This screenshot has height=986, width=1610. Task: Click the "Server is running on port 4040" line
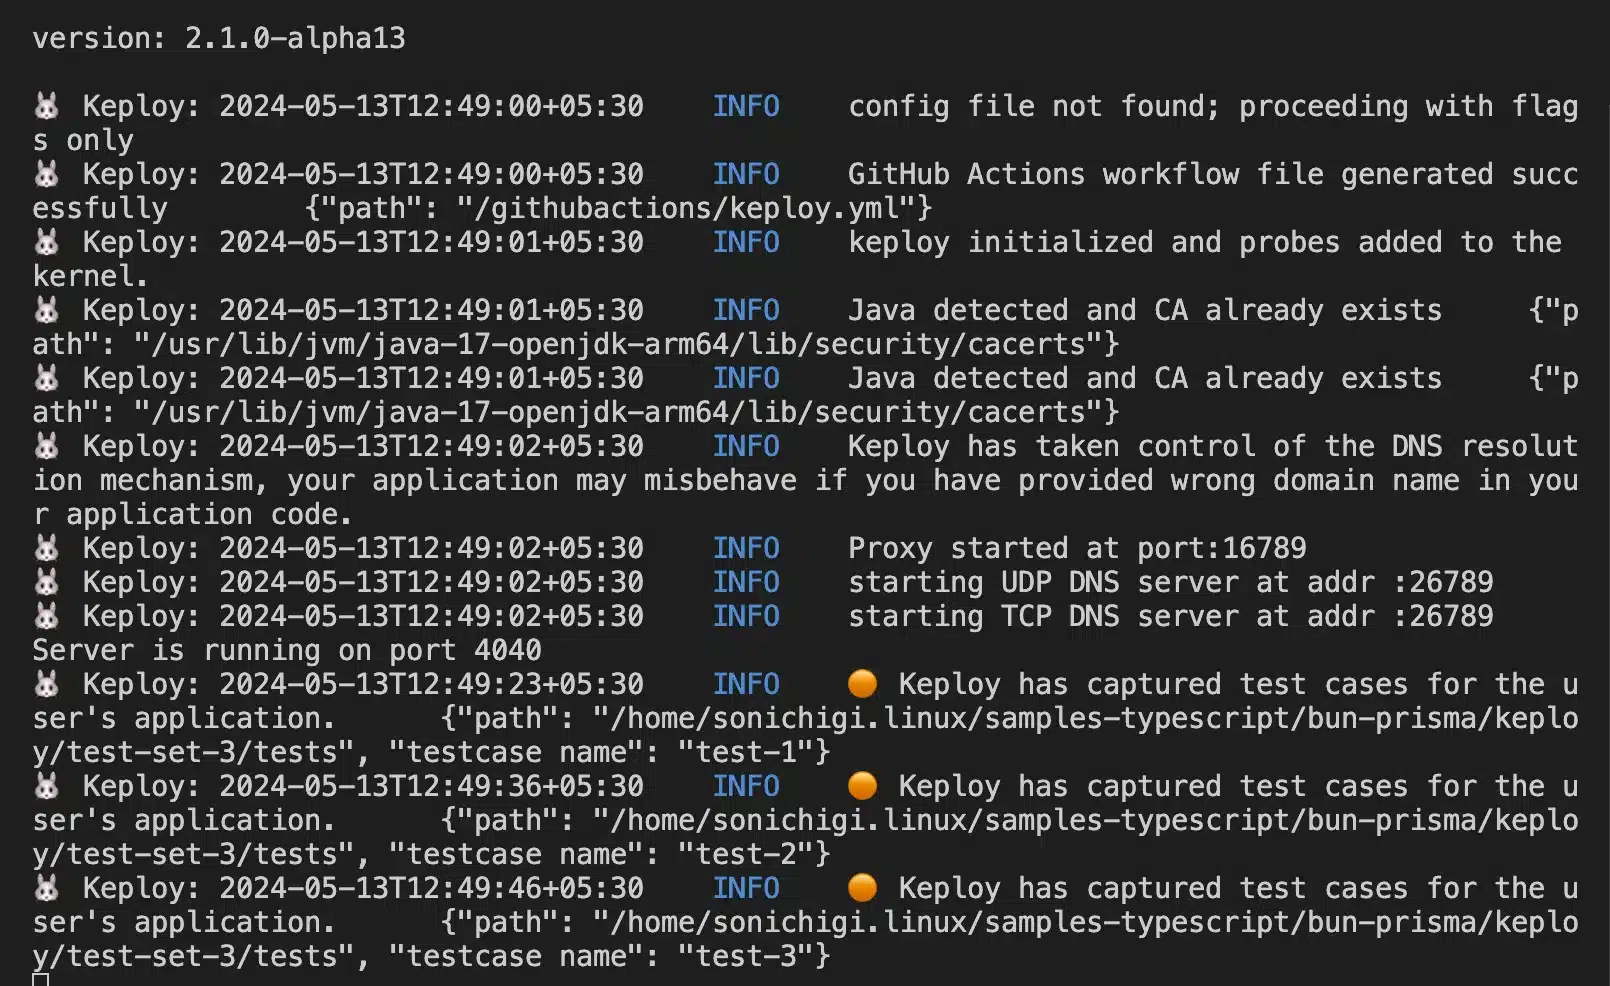point(287,650)
